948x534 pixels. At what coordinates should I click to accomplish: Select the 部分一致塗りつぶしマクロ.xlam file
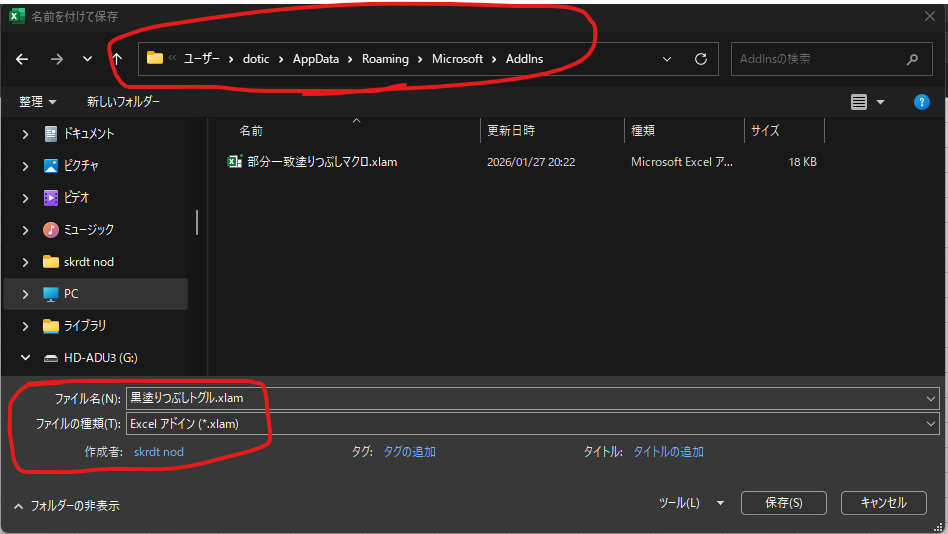[x=322, y=161]
